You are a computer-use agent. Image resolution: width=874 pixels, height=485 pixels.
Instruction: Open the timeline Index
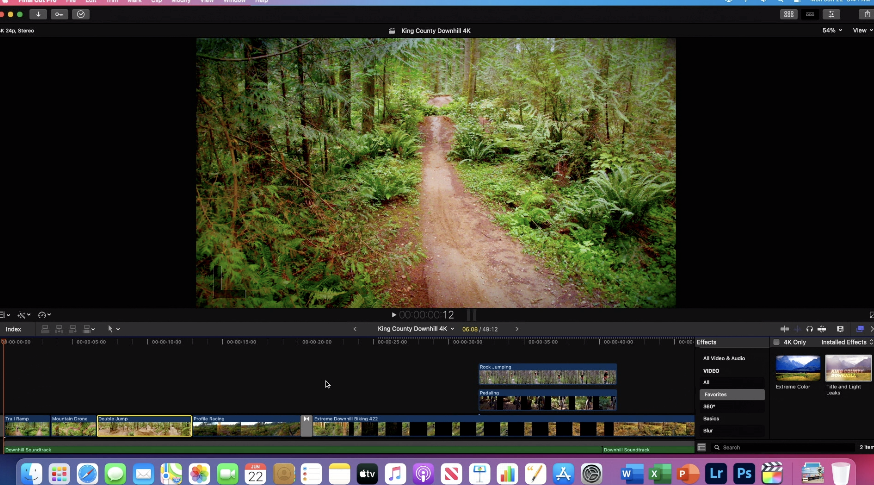click(x=13, y=329)
